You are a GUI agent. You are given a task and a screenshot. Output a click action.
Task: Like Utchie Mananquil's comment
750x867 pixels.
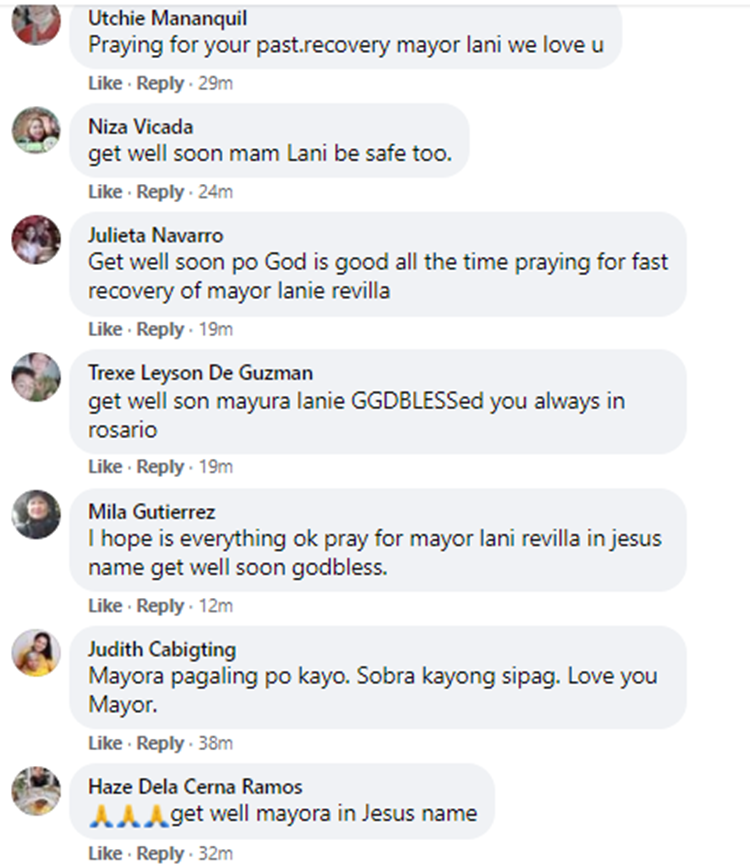pyautogui.click(x=105, y=84)
